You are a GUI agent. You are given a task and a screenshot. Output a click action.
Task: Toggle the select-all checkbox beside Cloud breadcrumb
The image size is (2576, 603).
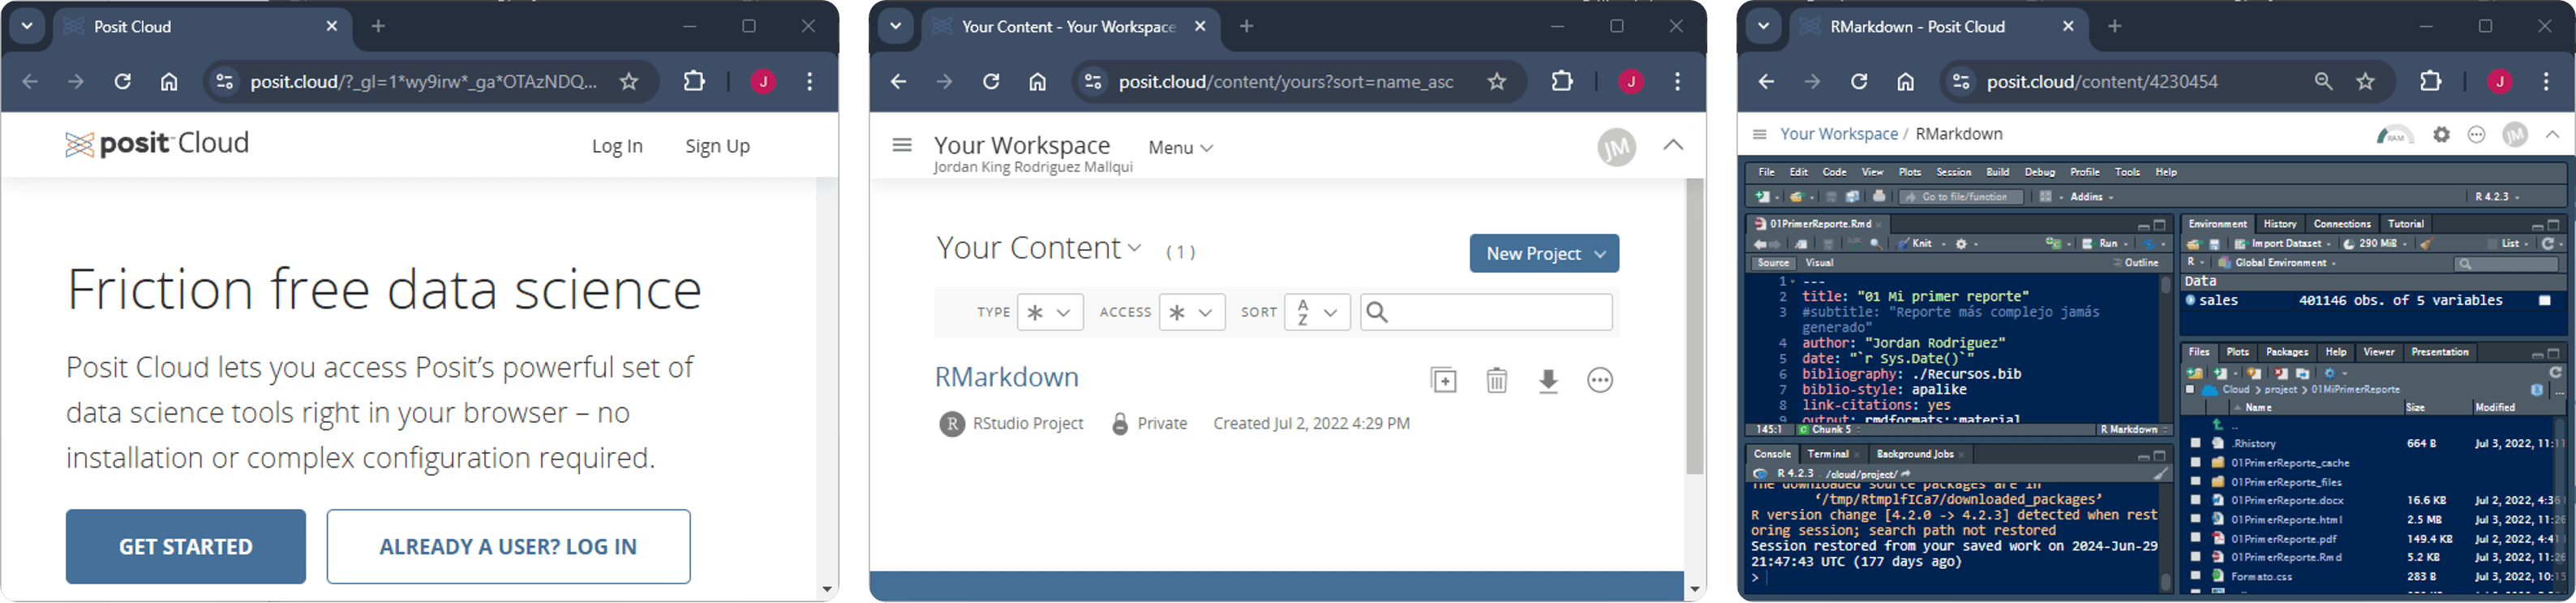coord(2190,390)
